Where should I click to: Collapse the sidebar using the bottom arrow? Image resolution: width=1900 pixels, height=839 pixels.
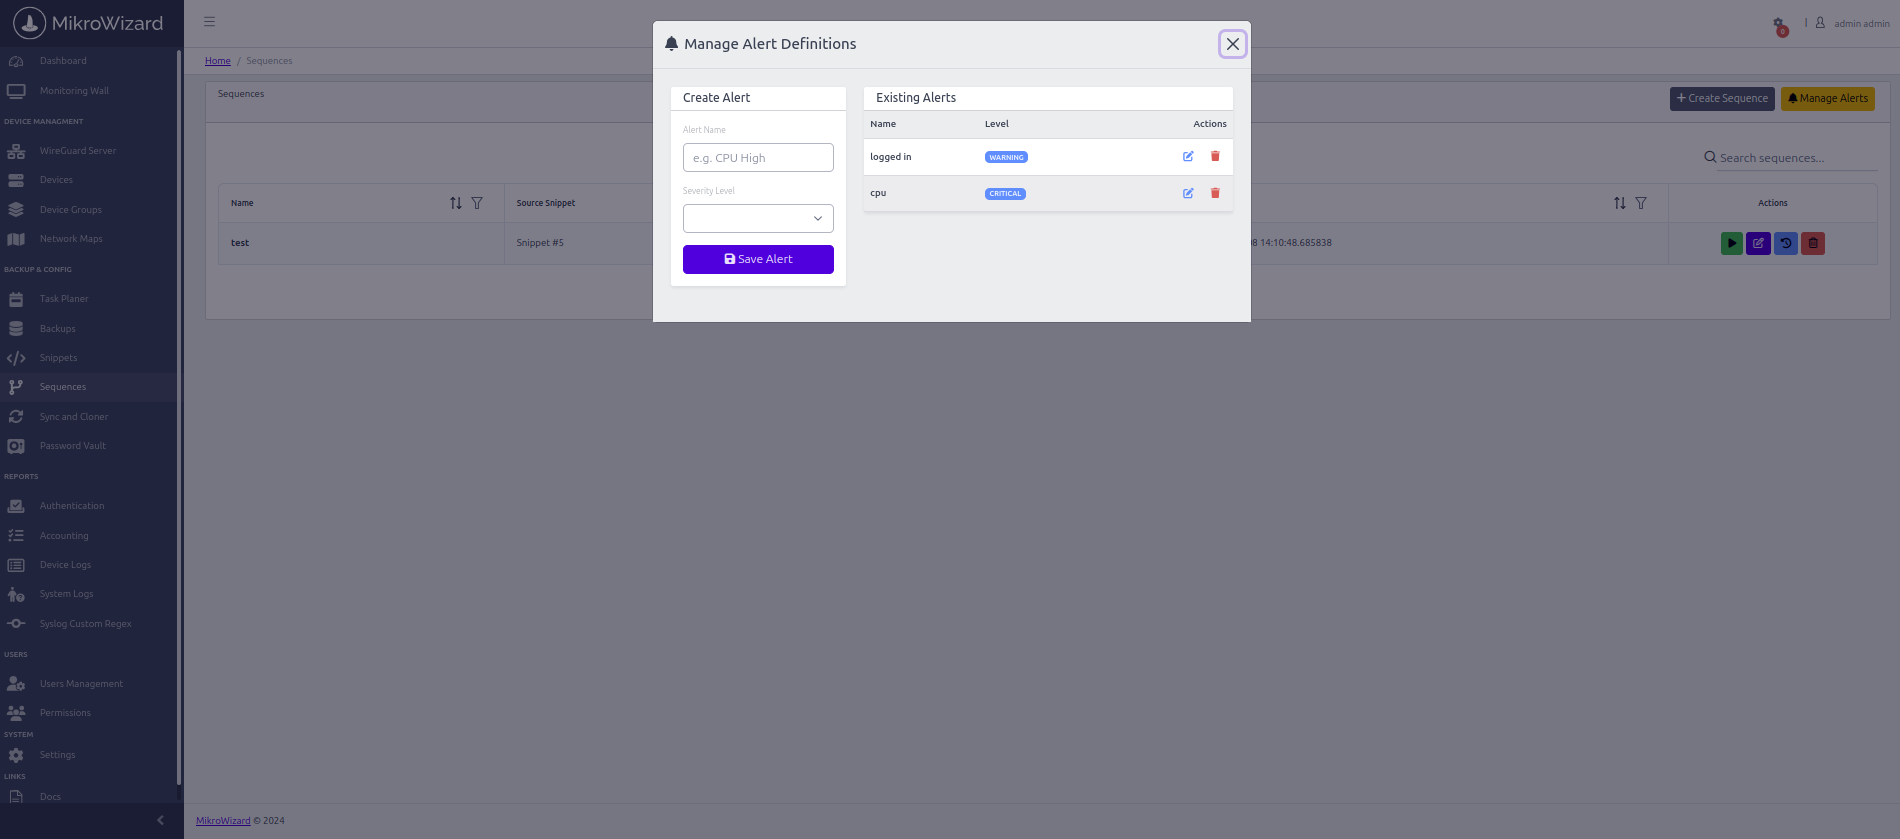tap(160, 821)
